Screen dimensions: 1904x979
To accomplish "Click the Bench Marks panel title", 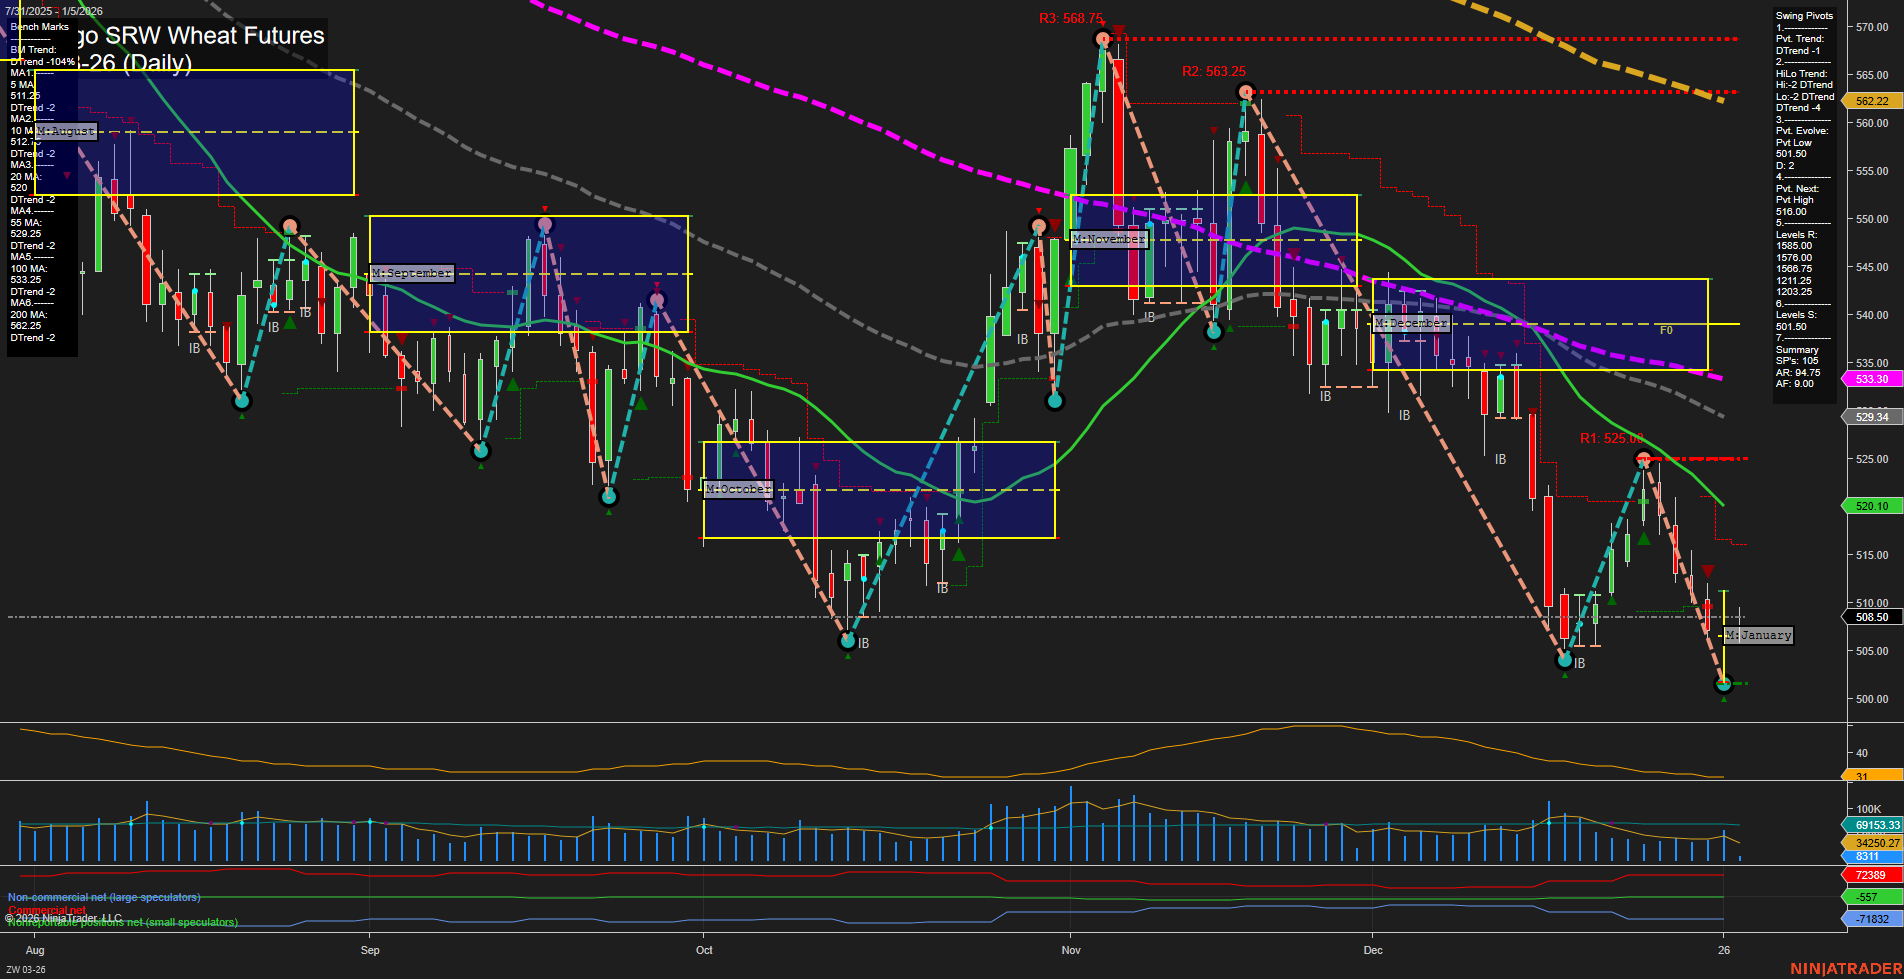I will coord(38,26).
